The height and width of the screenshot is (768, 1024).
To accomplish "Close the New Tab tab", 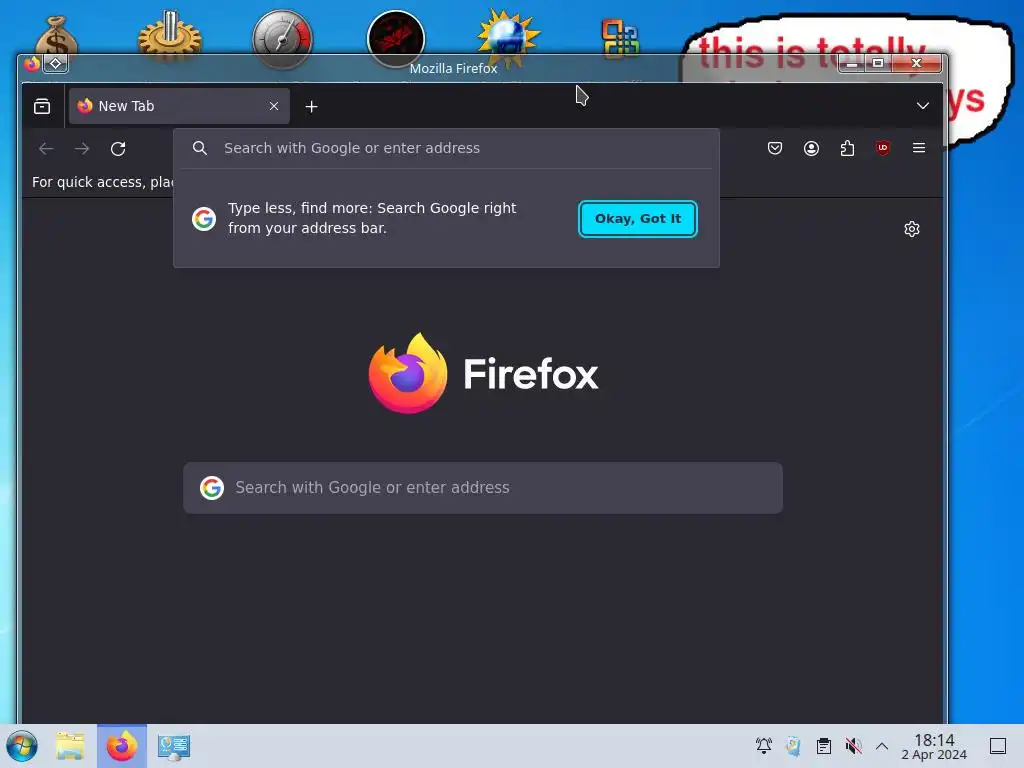I will coord(274,106).
